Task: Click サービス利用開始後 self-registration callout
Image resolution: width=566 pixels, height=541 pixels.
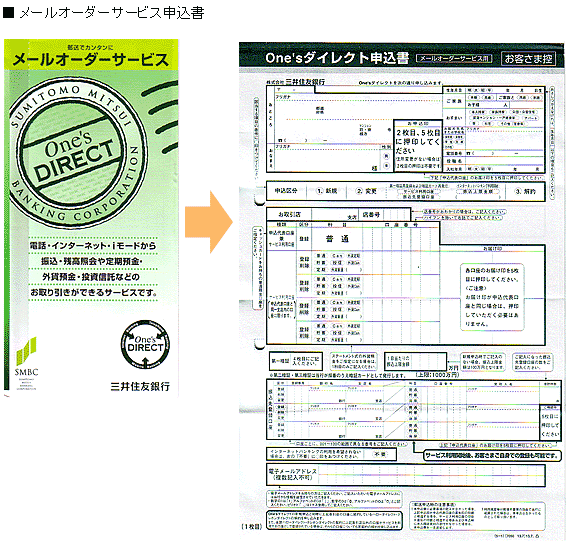Action: tap(492, 456)
